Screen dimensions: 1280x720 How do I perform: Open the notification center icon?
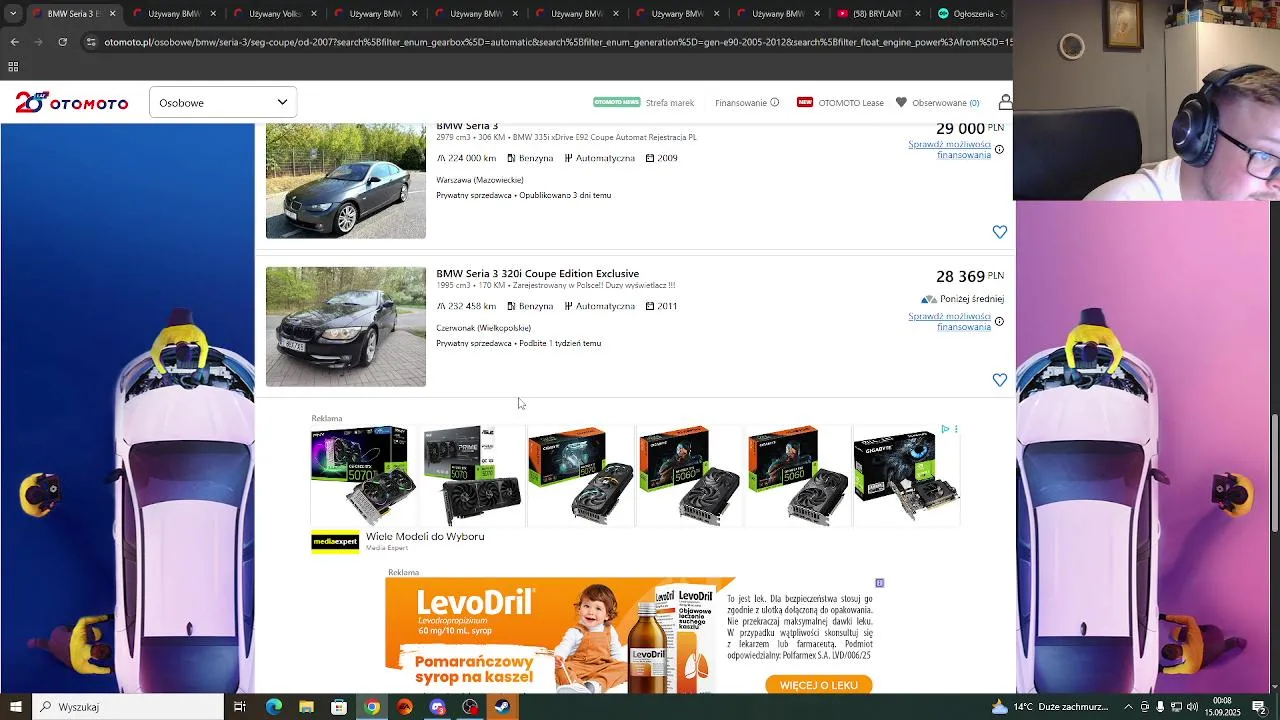pos(1260,707)
